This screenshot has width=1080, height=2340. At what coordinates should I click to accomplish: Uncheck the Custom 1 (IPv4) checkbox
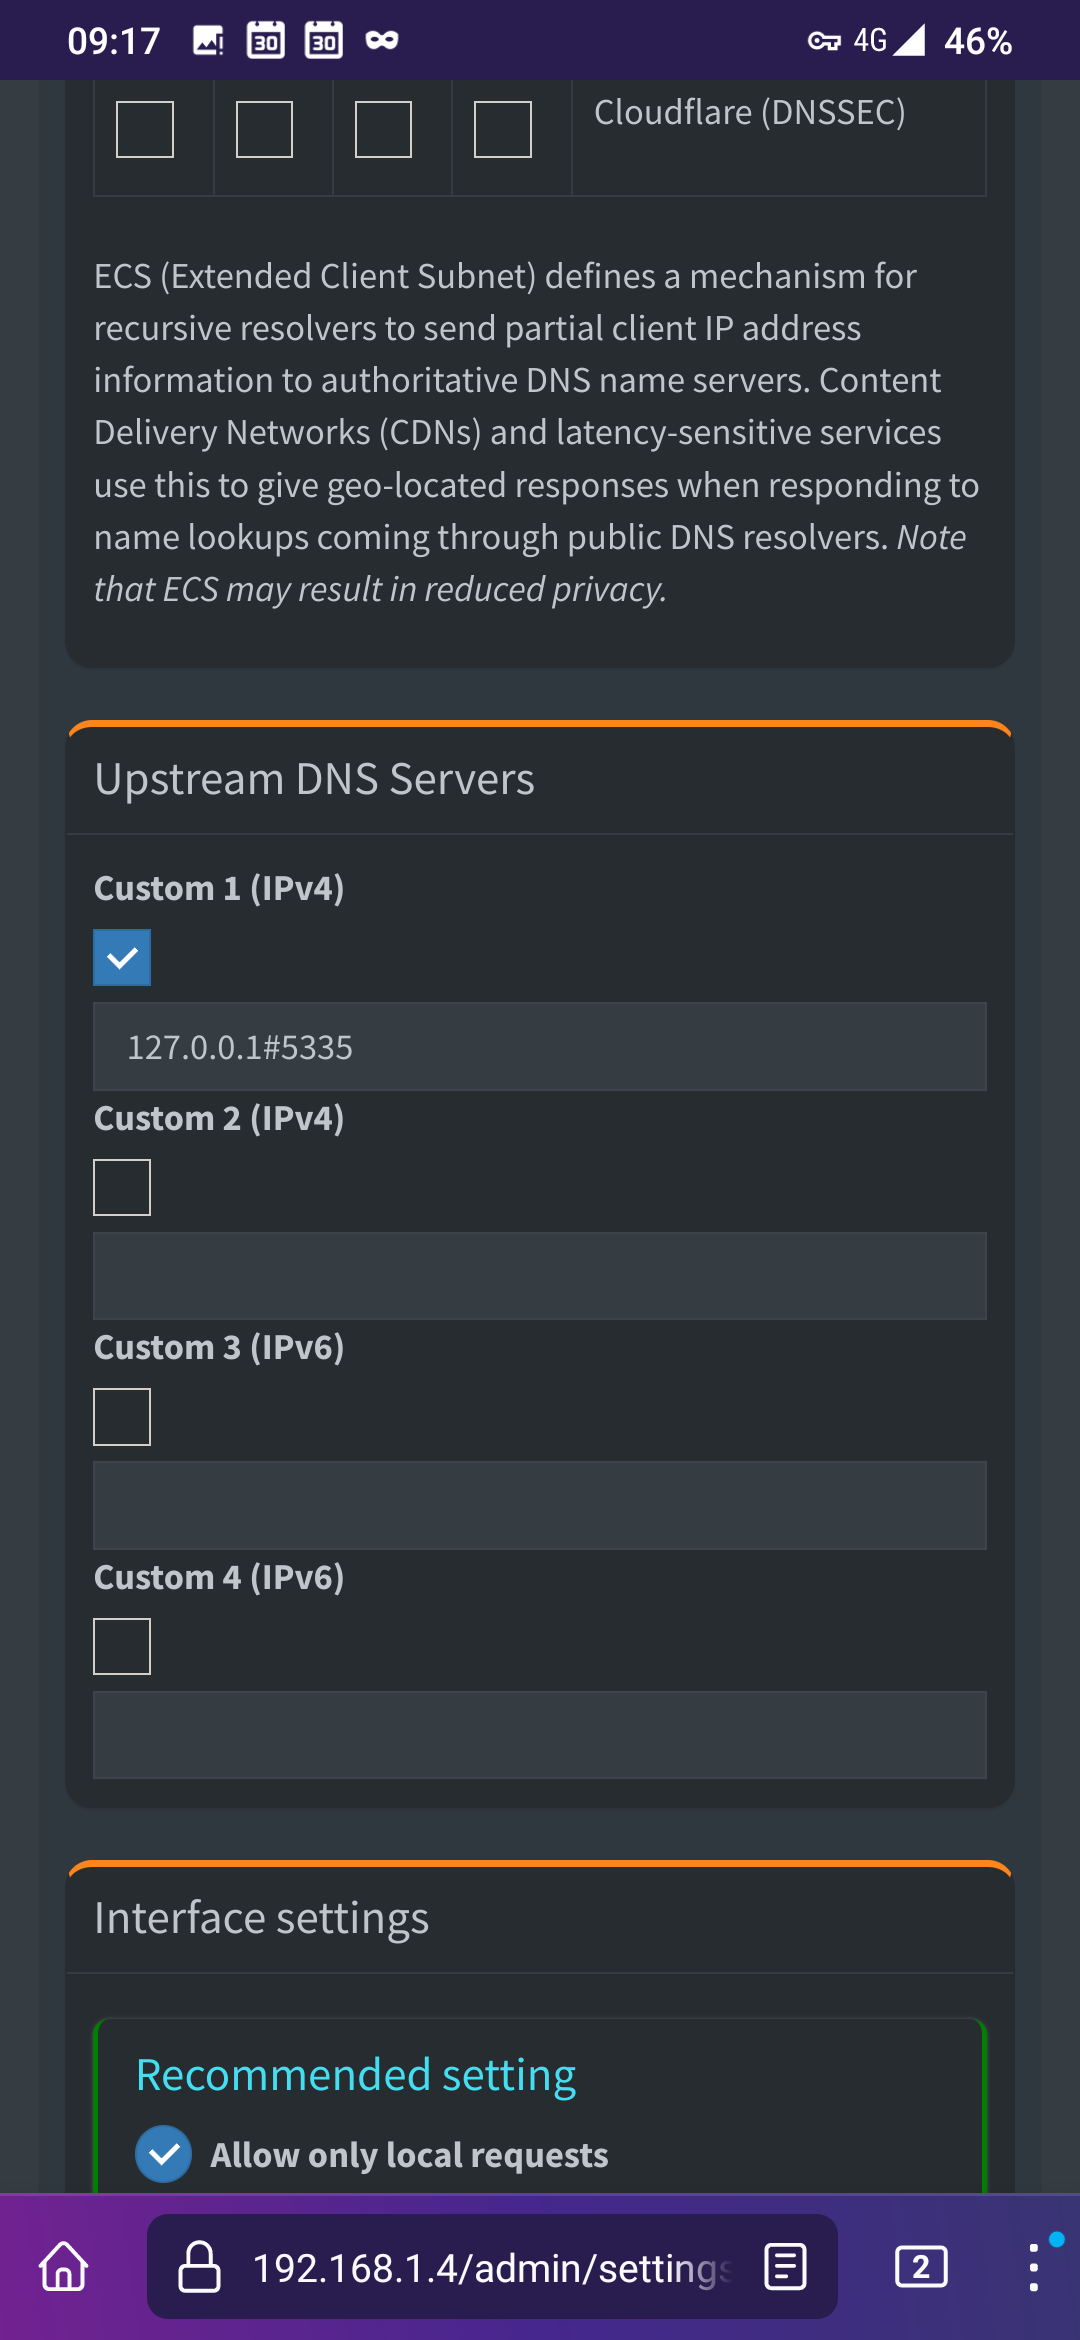[122, 958]
